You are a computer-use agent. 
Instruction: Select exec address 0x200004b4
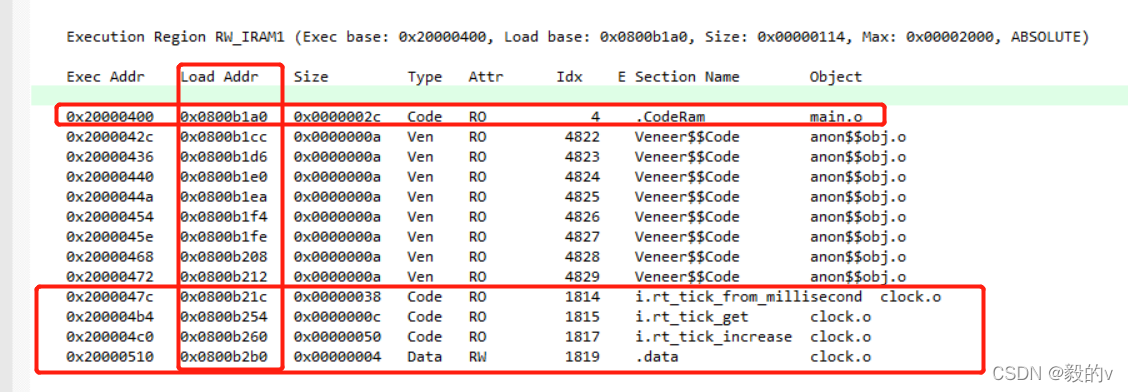(x=111, y=316)
